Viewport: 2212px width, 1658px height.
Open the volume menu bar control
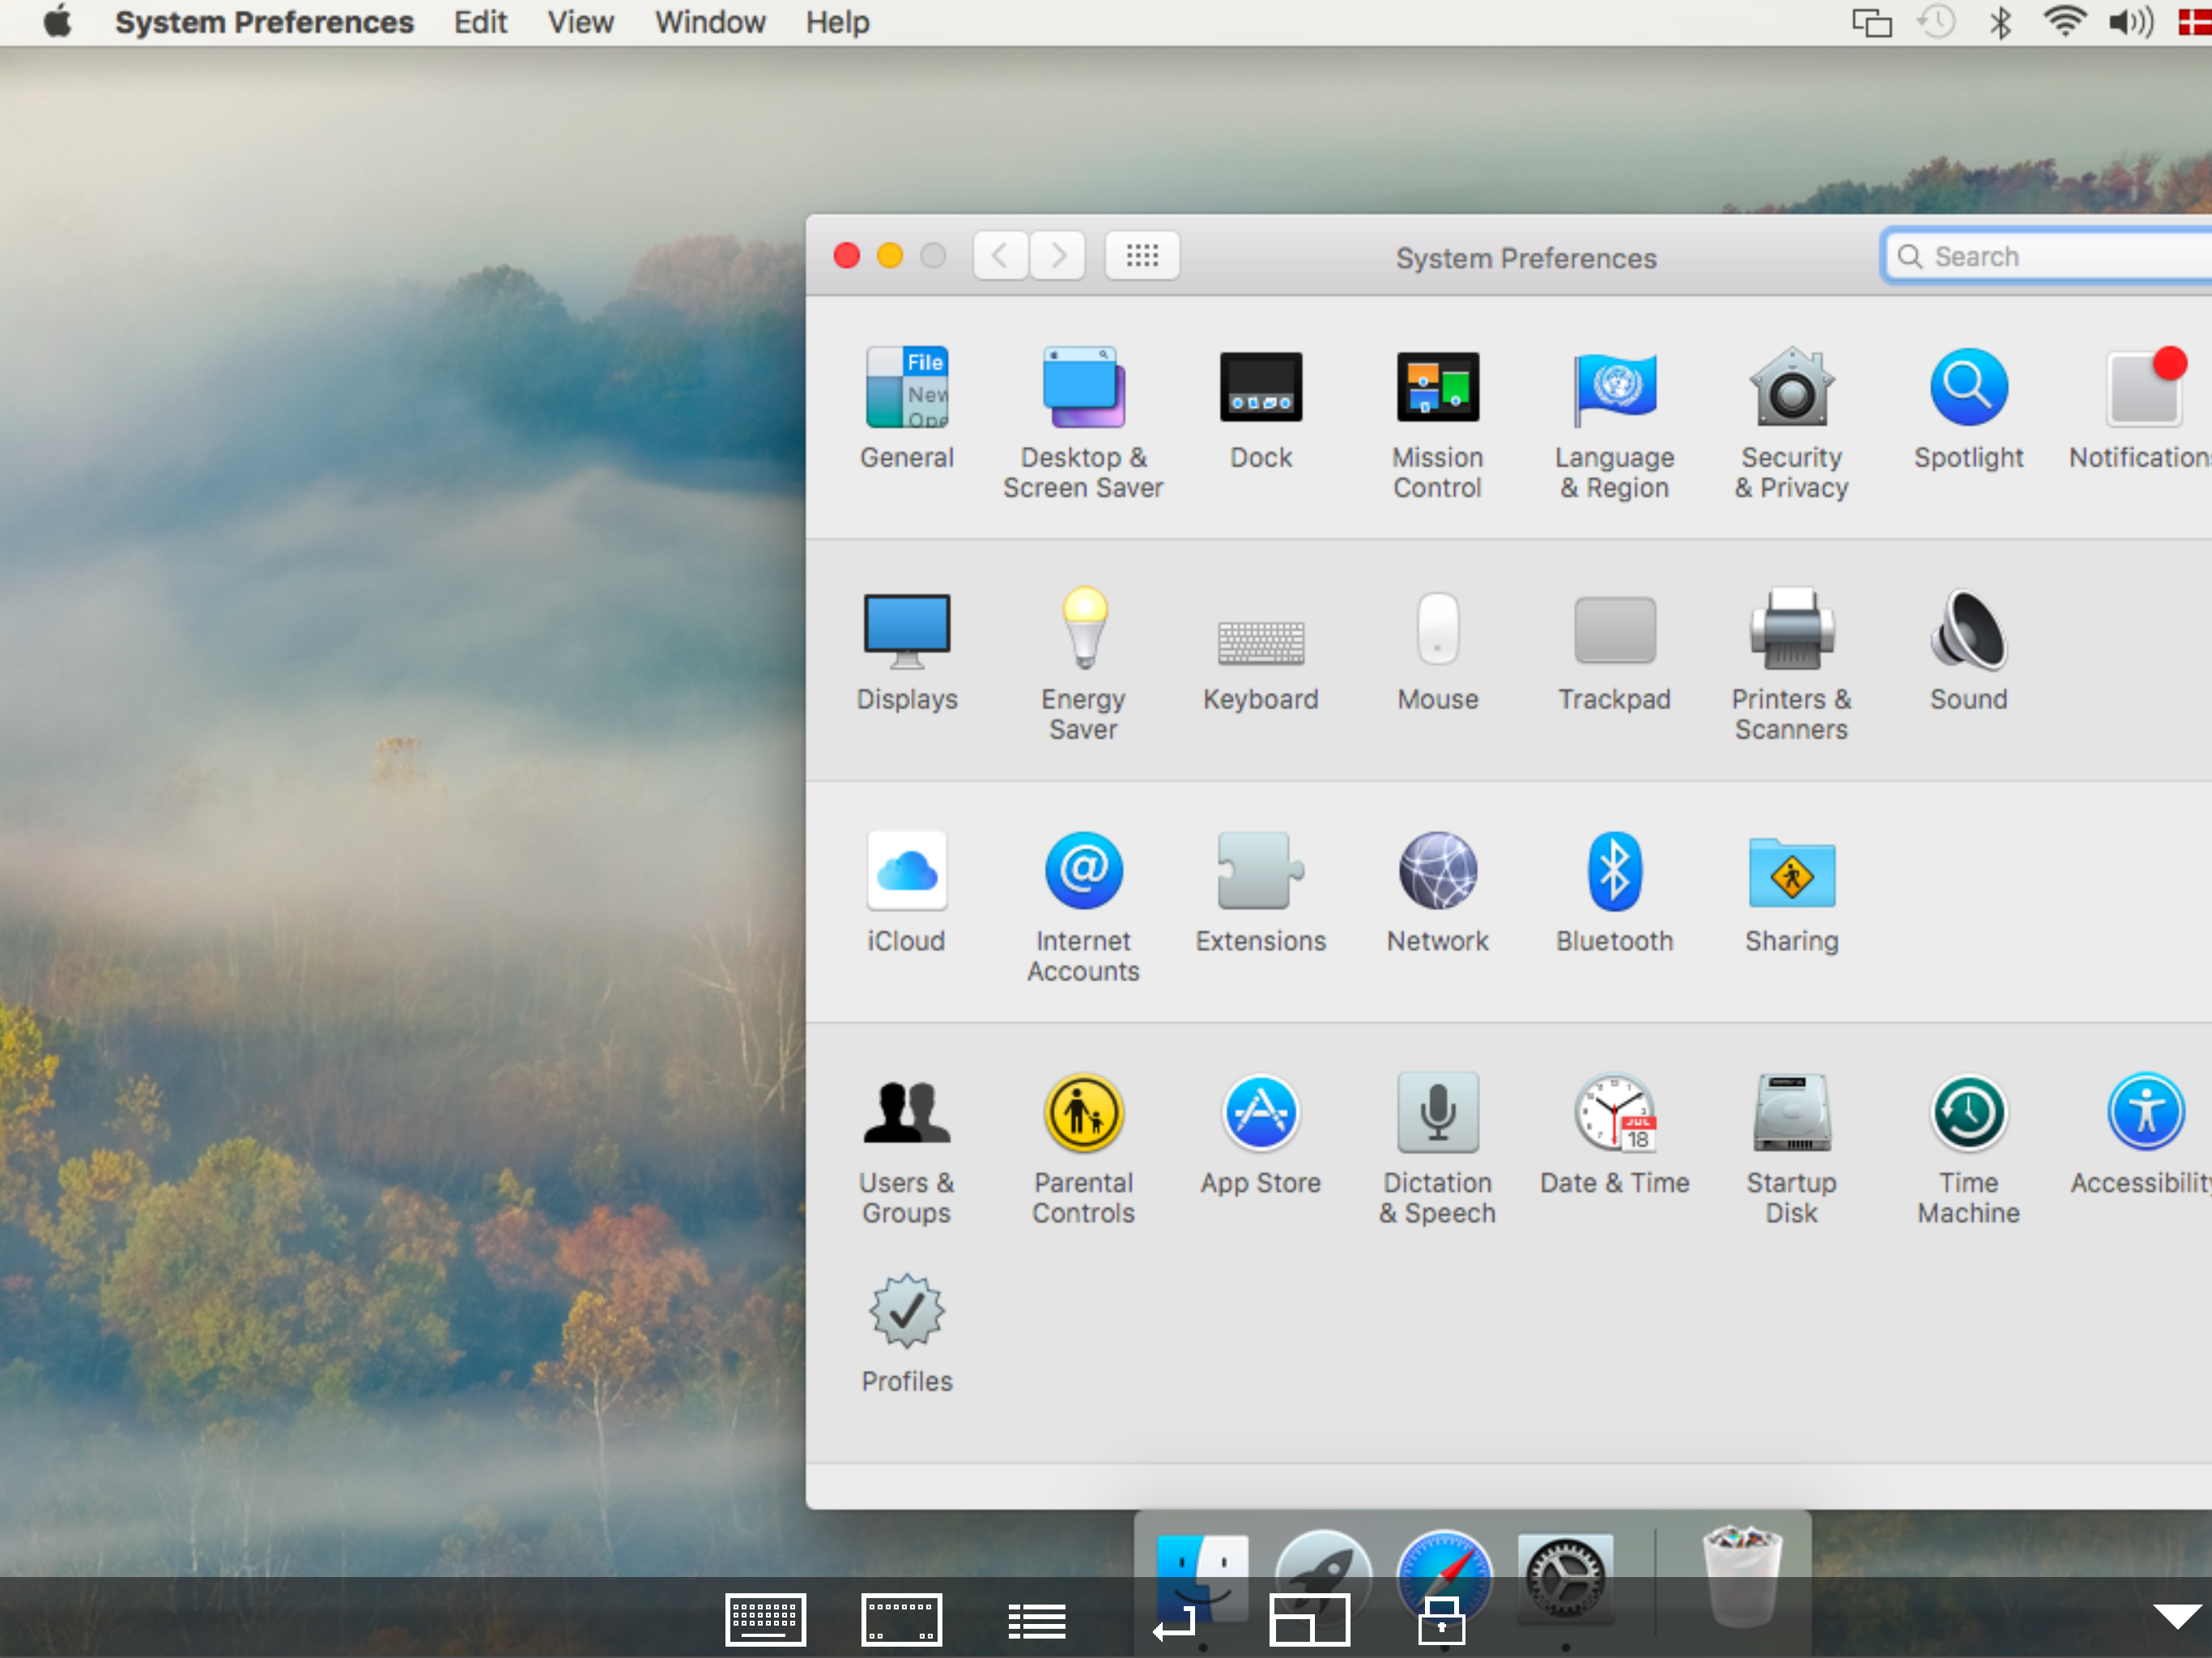(2130, 22)
